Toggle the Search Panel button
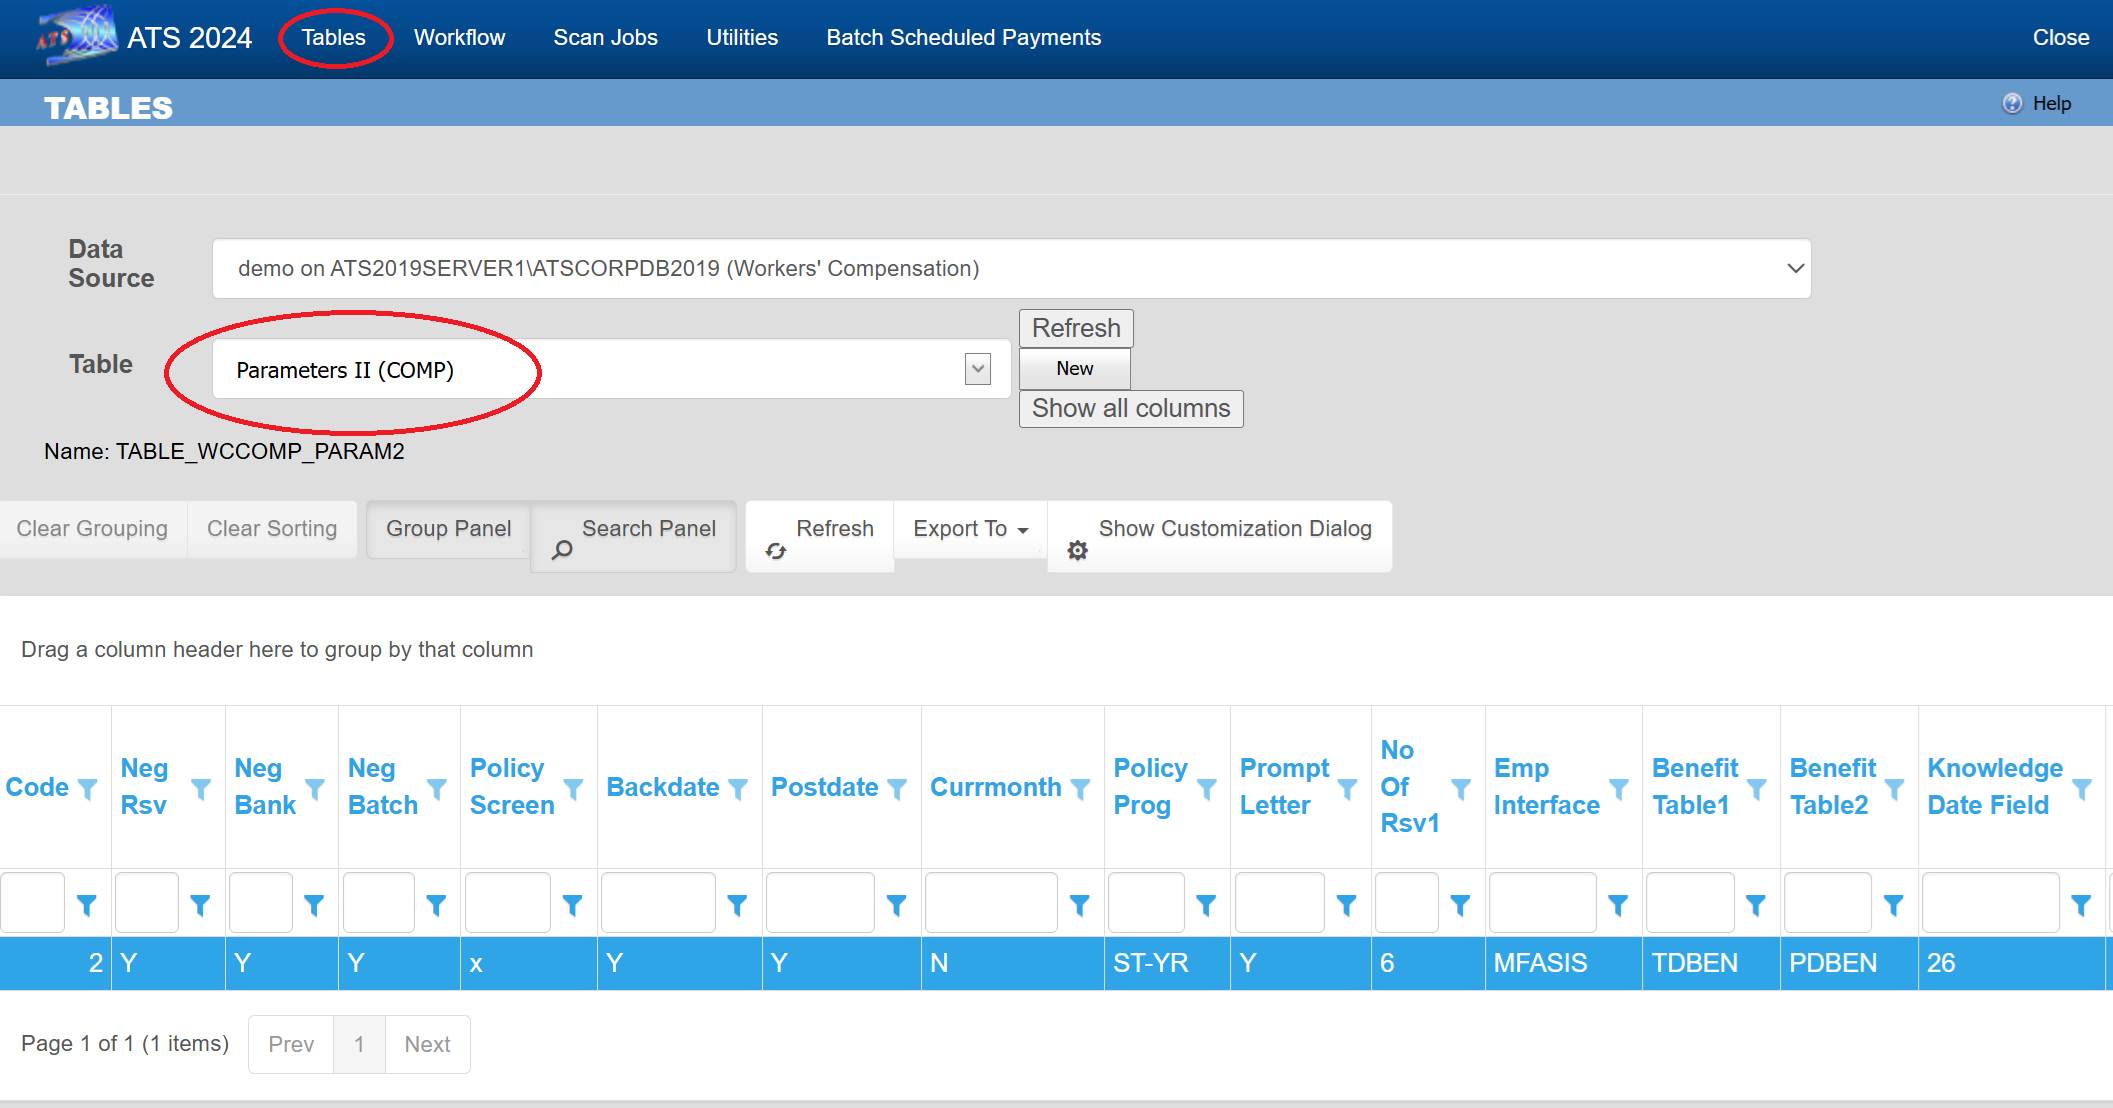 [634, 536]
